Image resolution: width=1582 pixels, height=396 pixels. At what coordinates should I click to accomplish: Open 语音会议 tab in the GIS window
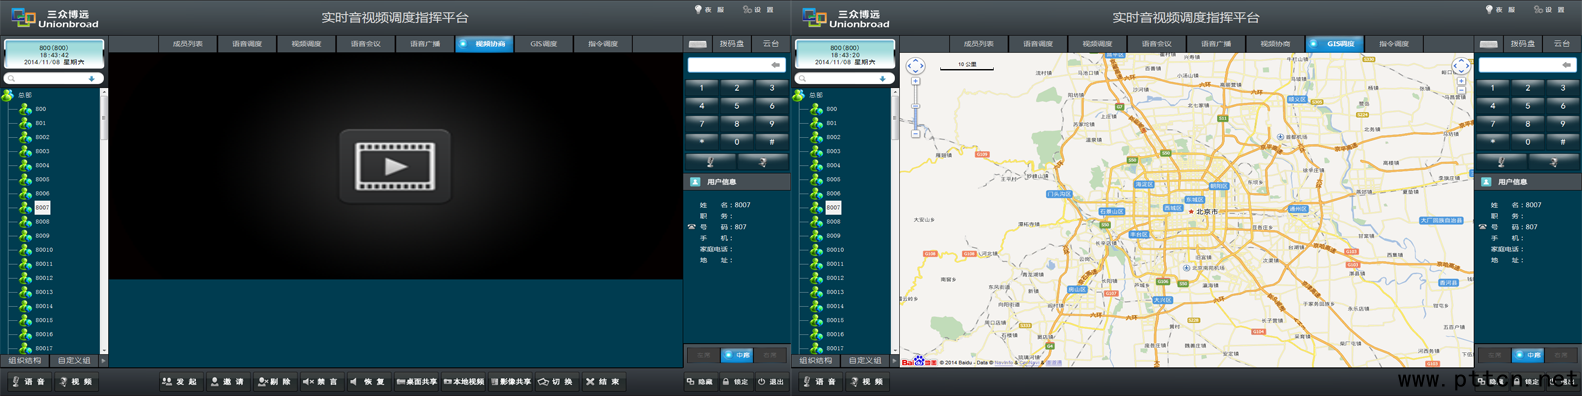click(1157, 44)
